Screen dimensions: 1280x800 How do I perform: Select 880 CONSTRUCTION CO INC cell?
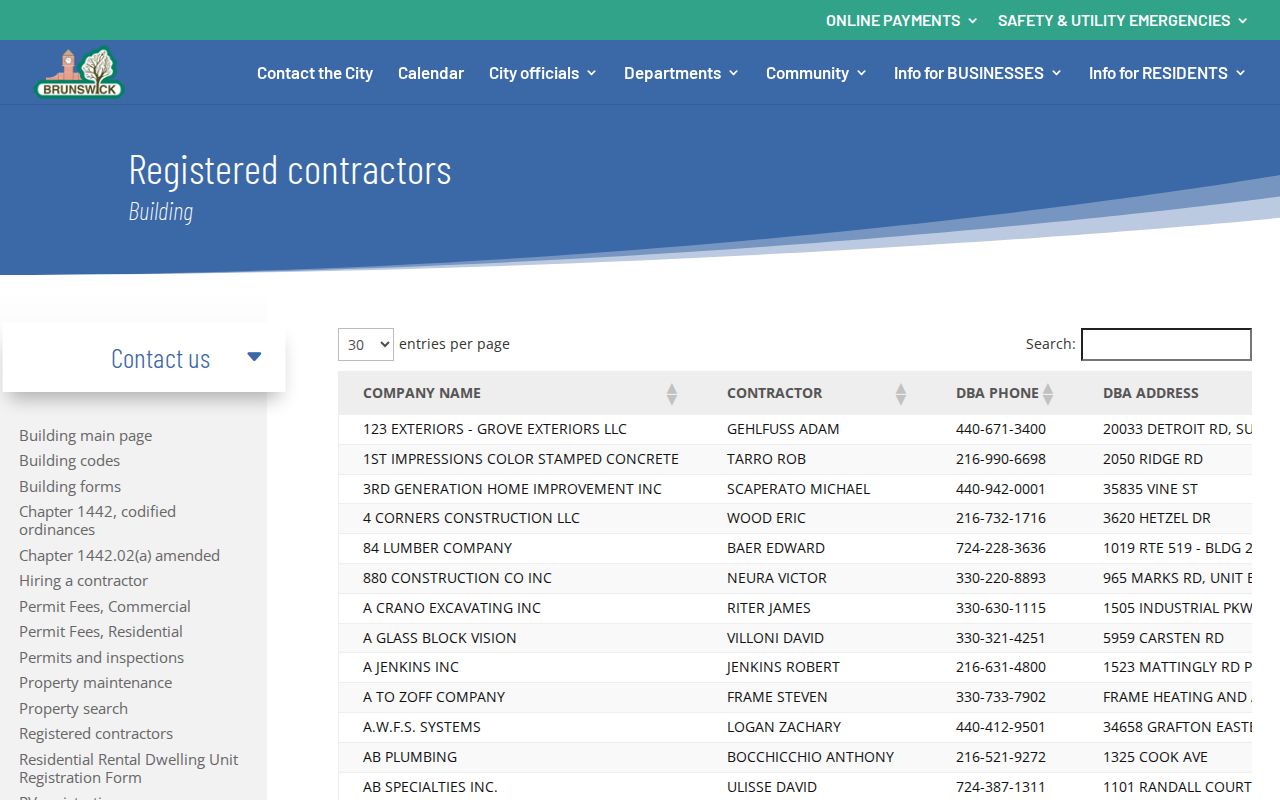pyautogui.click(x=457, y=578)
